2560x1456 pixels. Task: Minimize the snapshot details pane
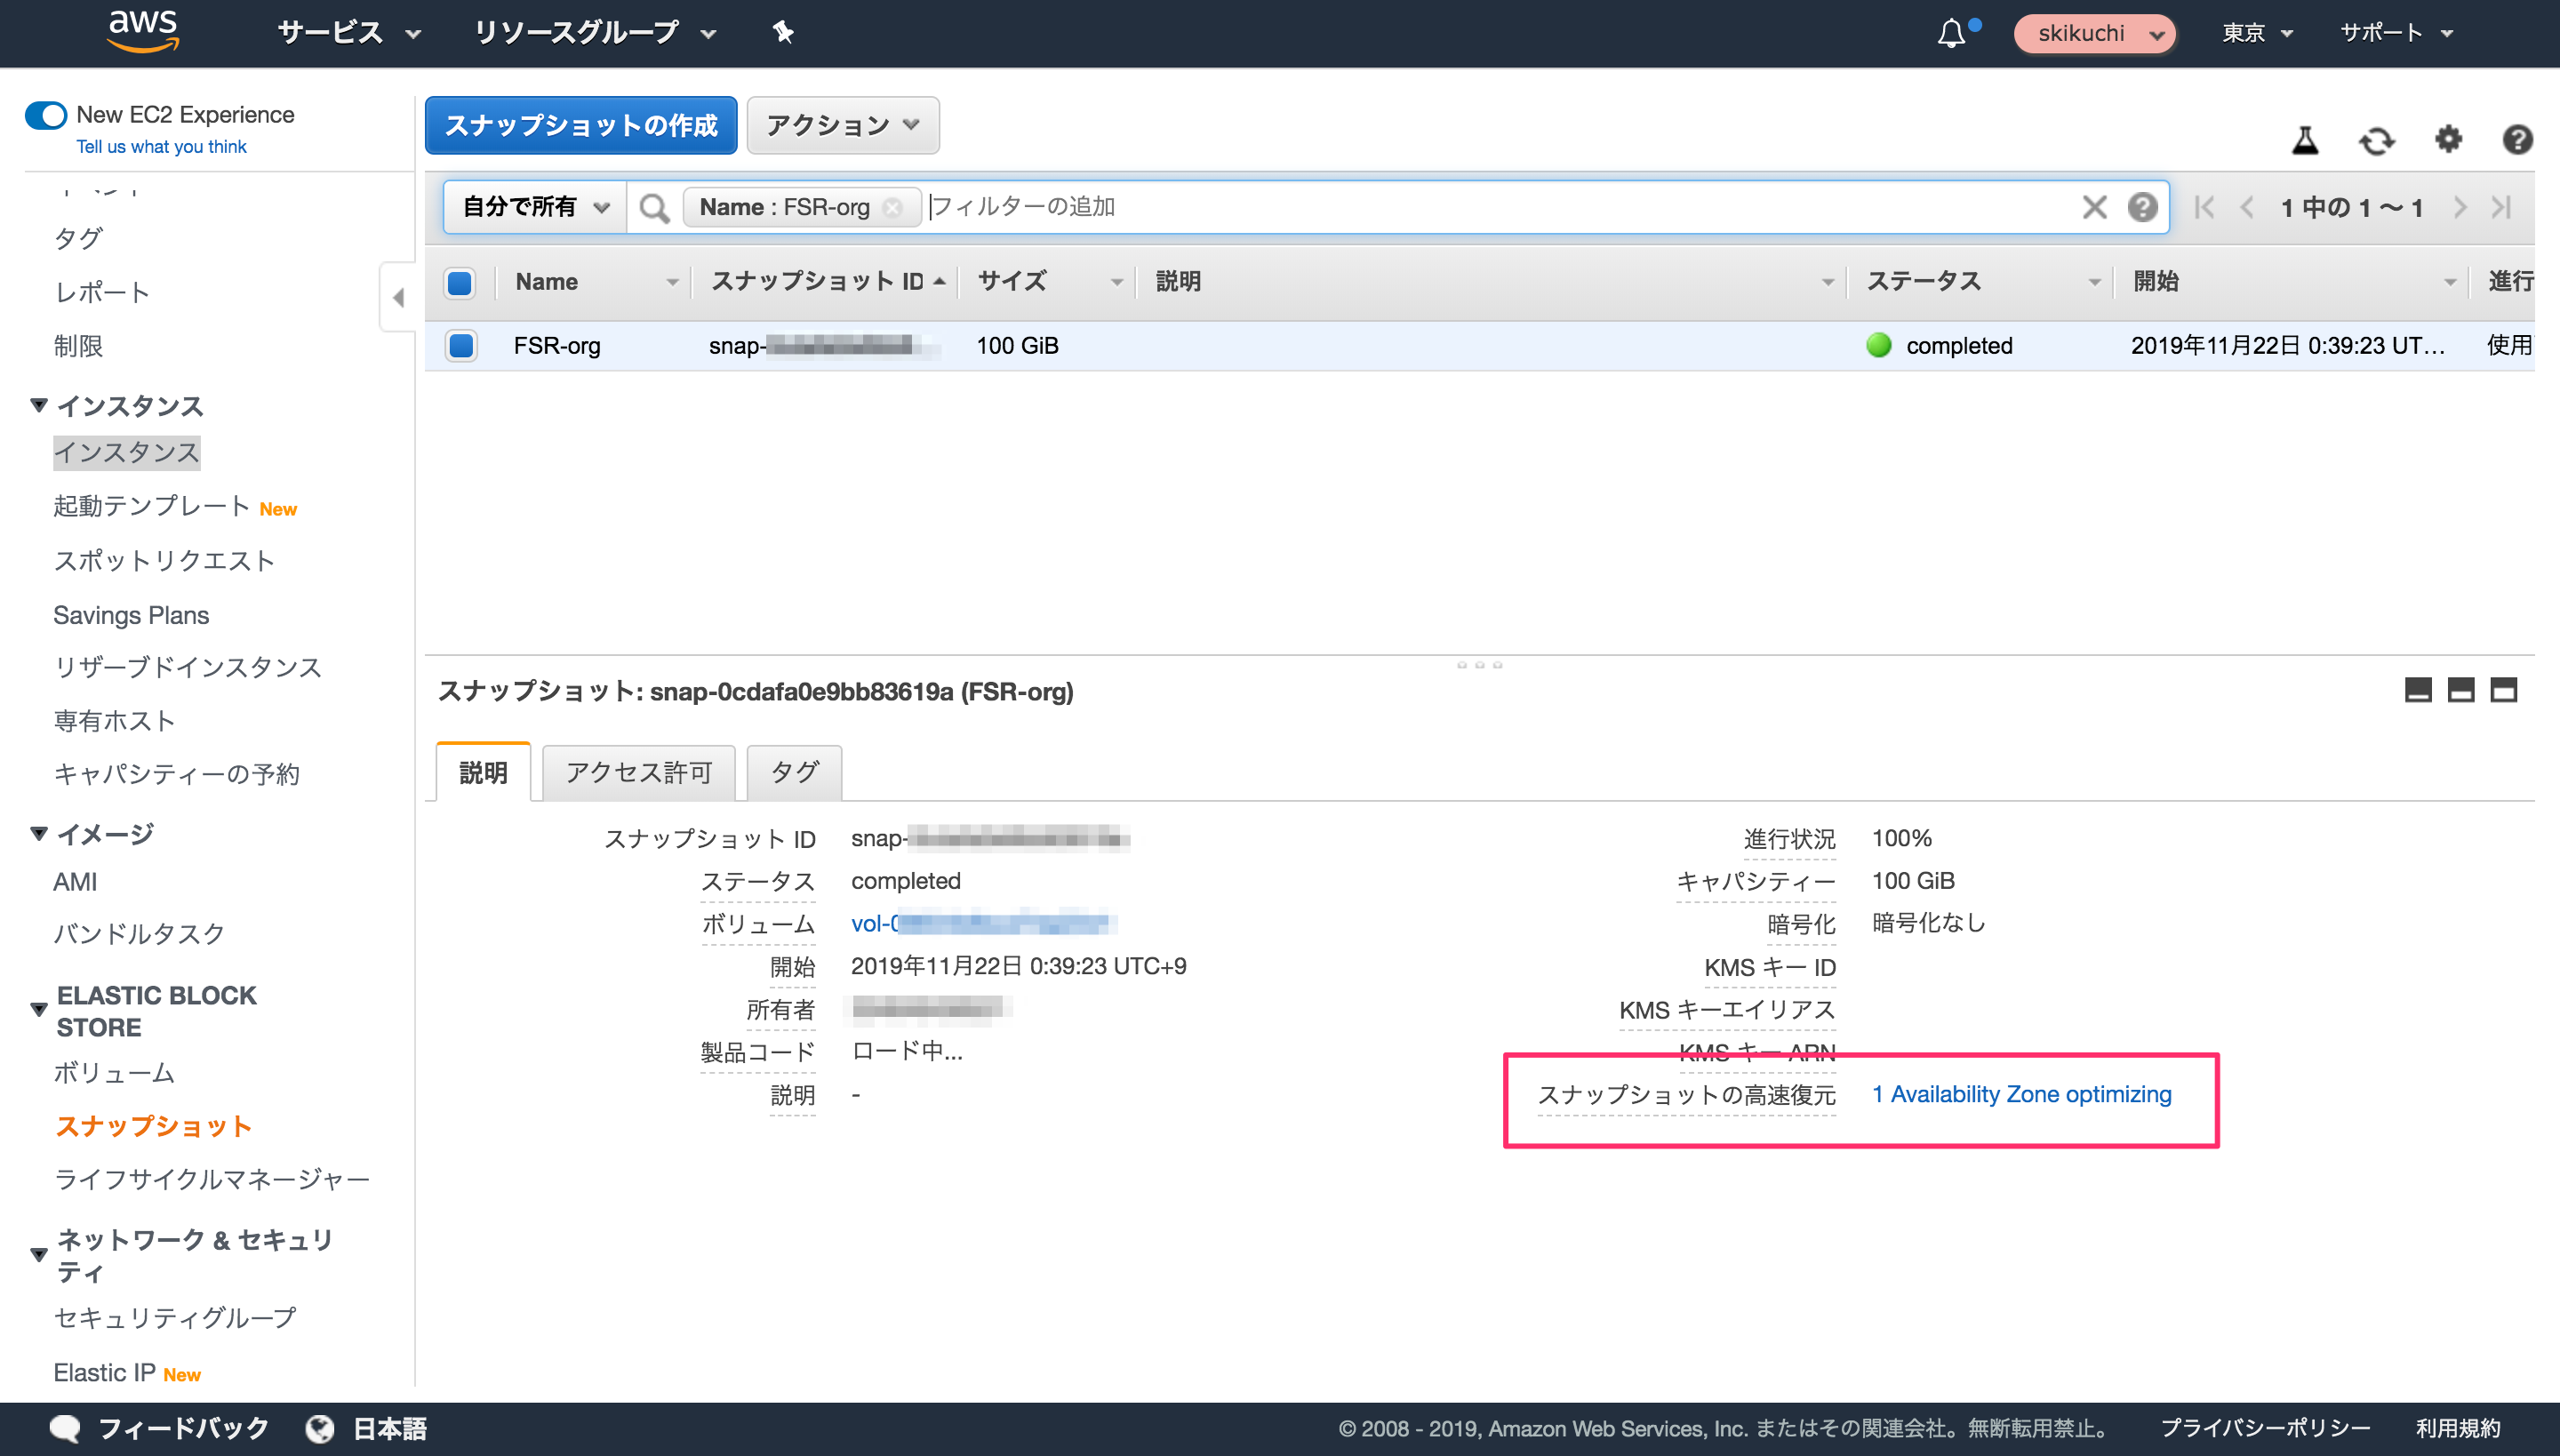[2418, 690]
